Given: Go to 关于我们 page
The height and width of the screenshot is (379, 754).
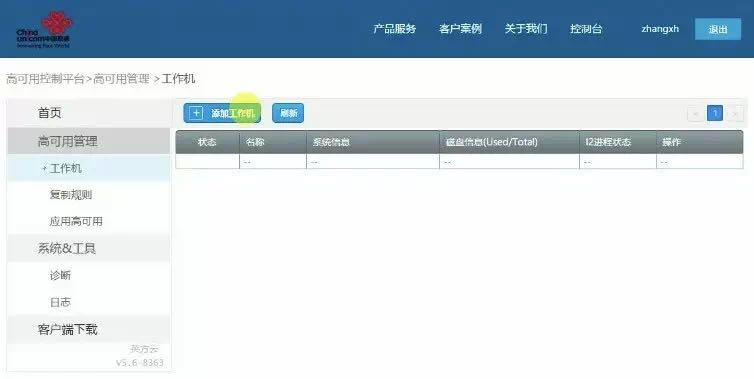Looking at the screenshot, I should click(526, 29).
